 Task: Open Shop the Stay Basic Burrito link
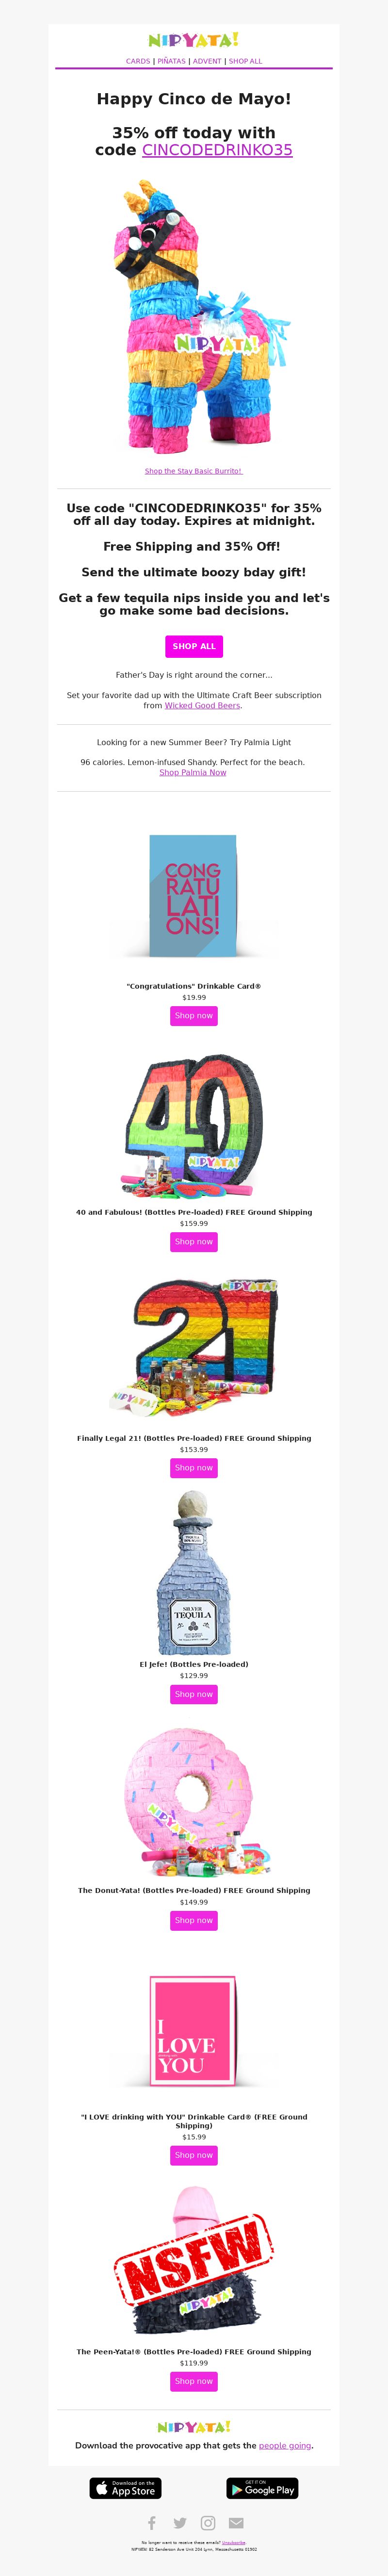tap(193, 471)
